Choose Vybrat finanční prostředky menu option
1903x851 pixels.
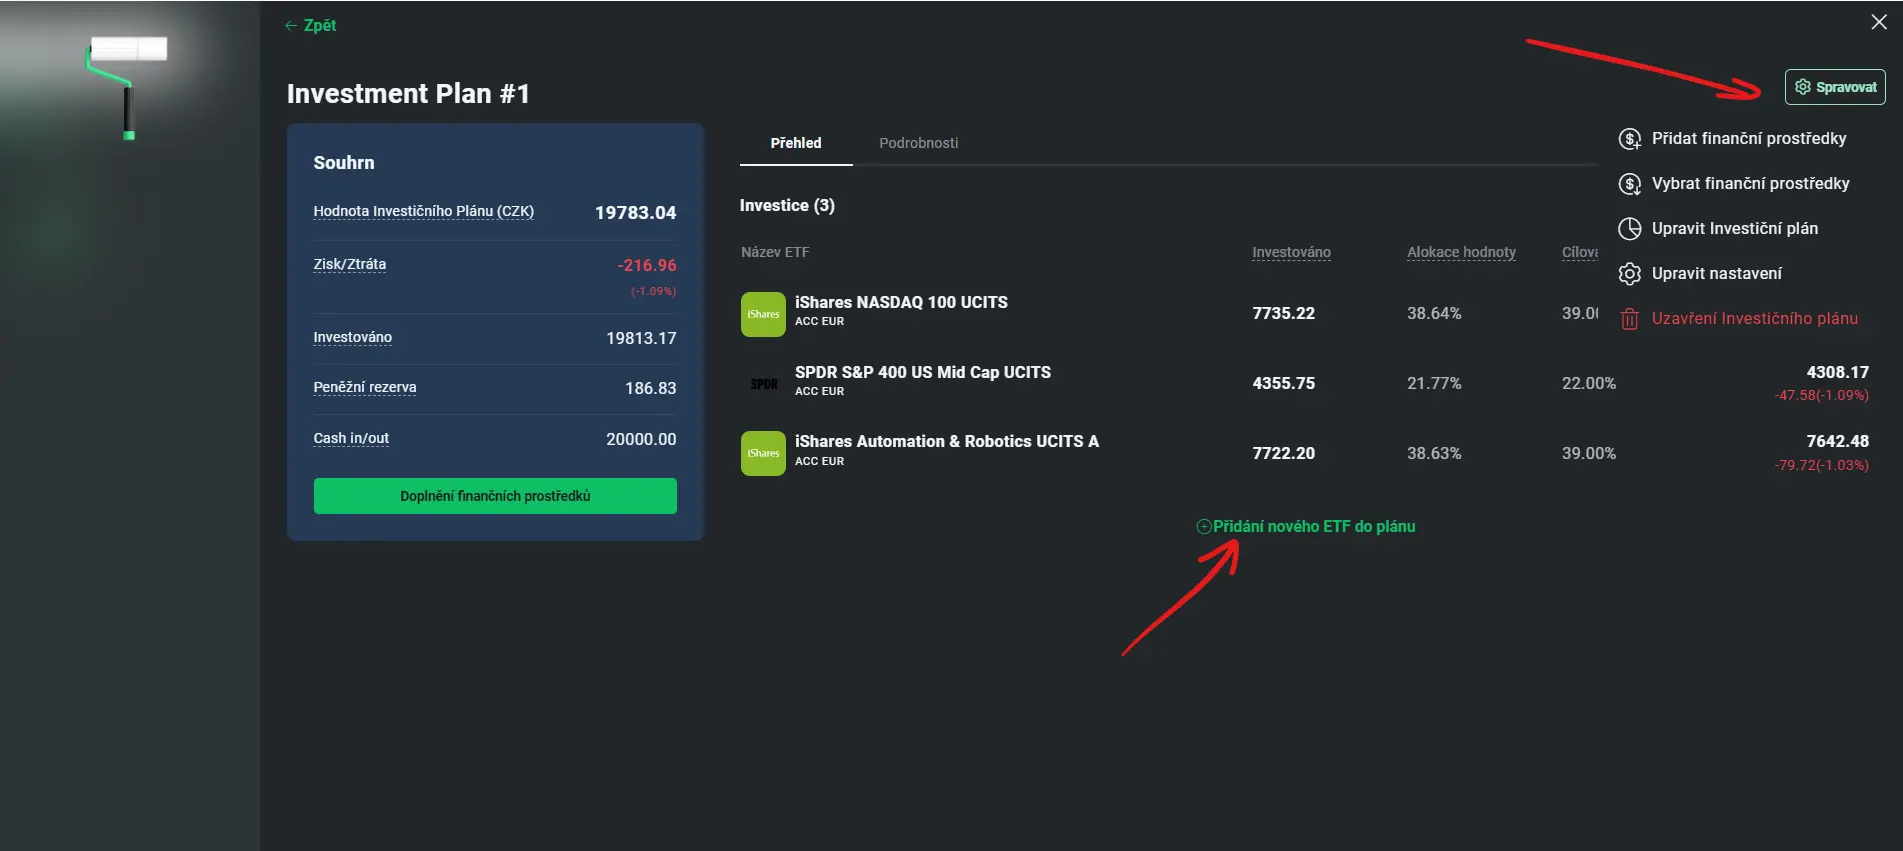click(1750, 183)
